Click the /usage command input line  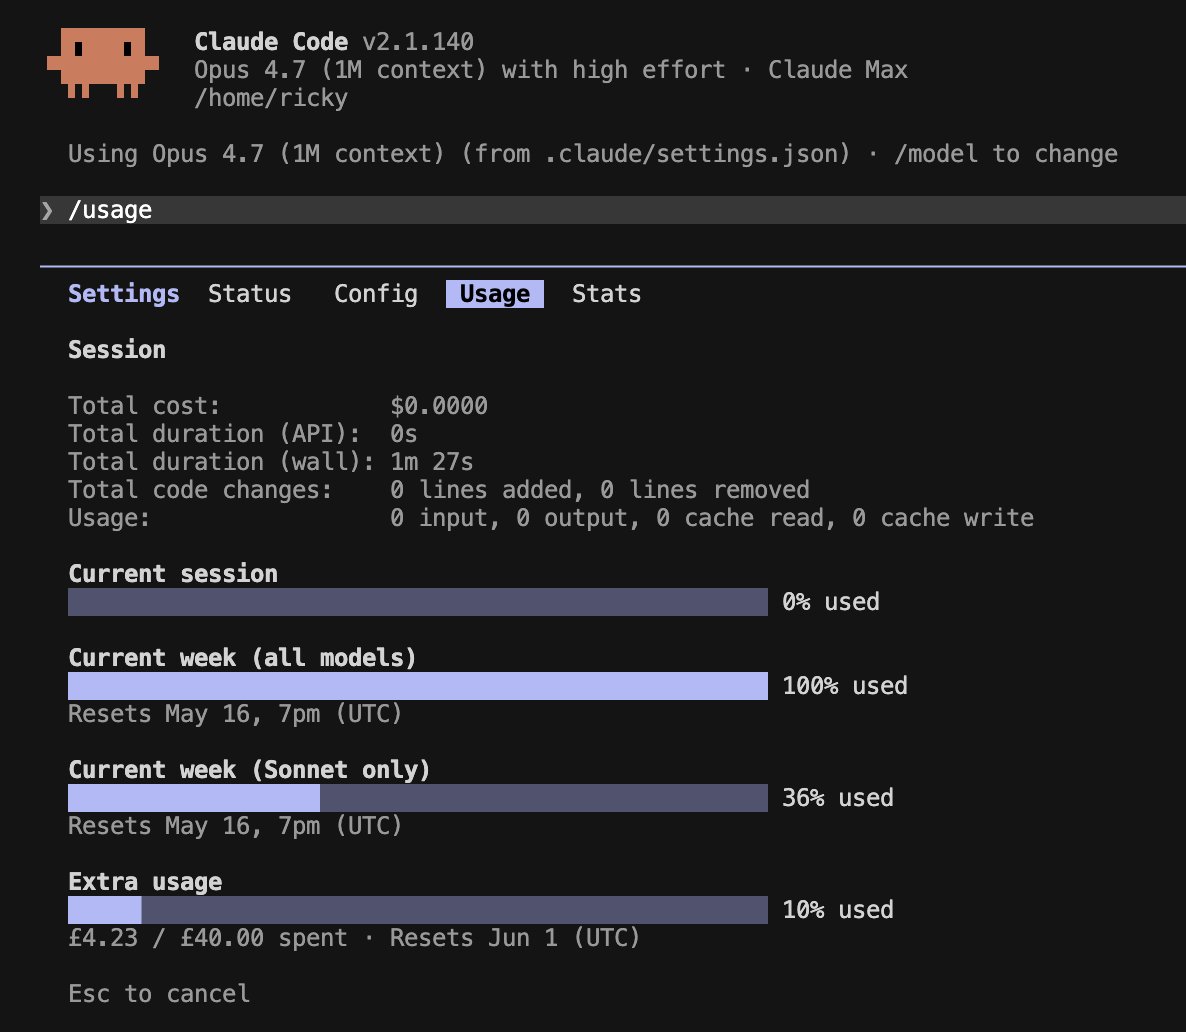coord(613,210)
